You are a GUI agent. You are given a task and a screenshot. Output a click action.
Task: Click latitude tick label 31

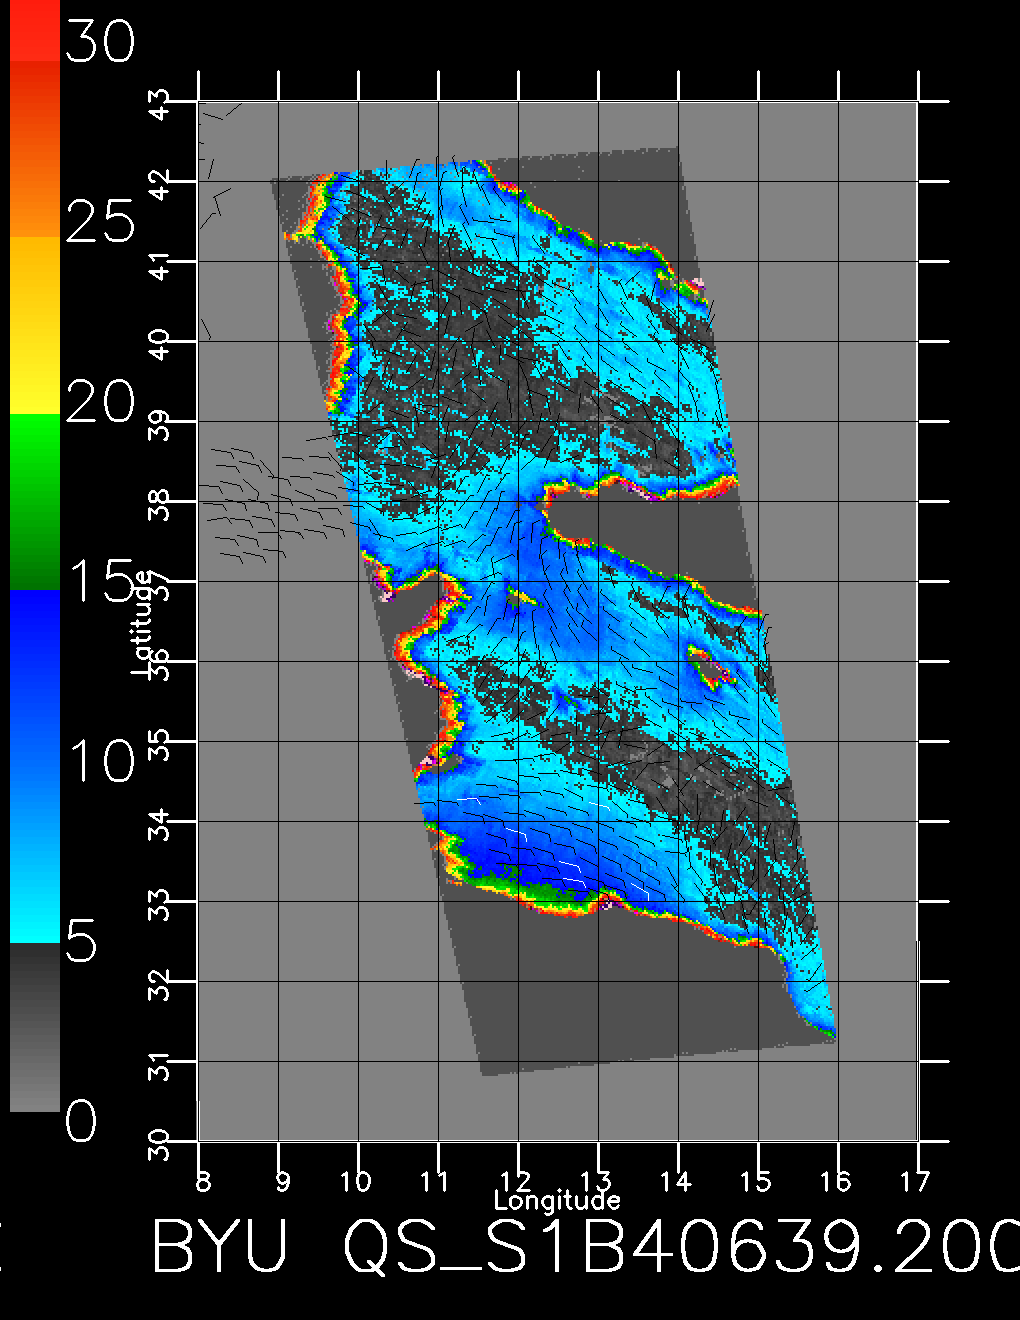click(x=160, y=1065)
